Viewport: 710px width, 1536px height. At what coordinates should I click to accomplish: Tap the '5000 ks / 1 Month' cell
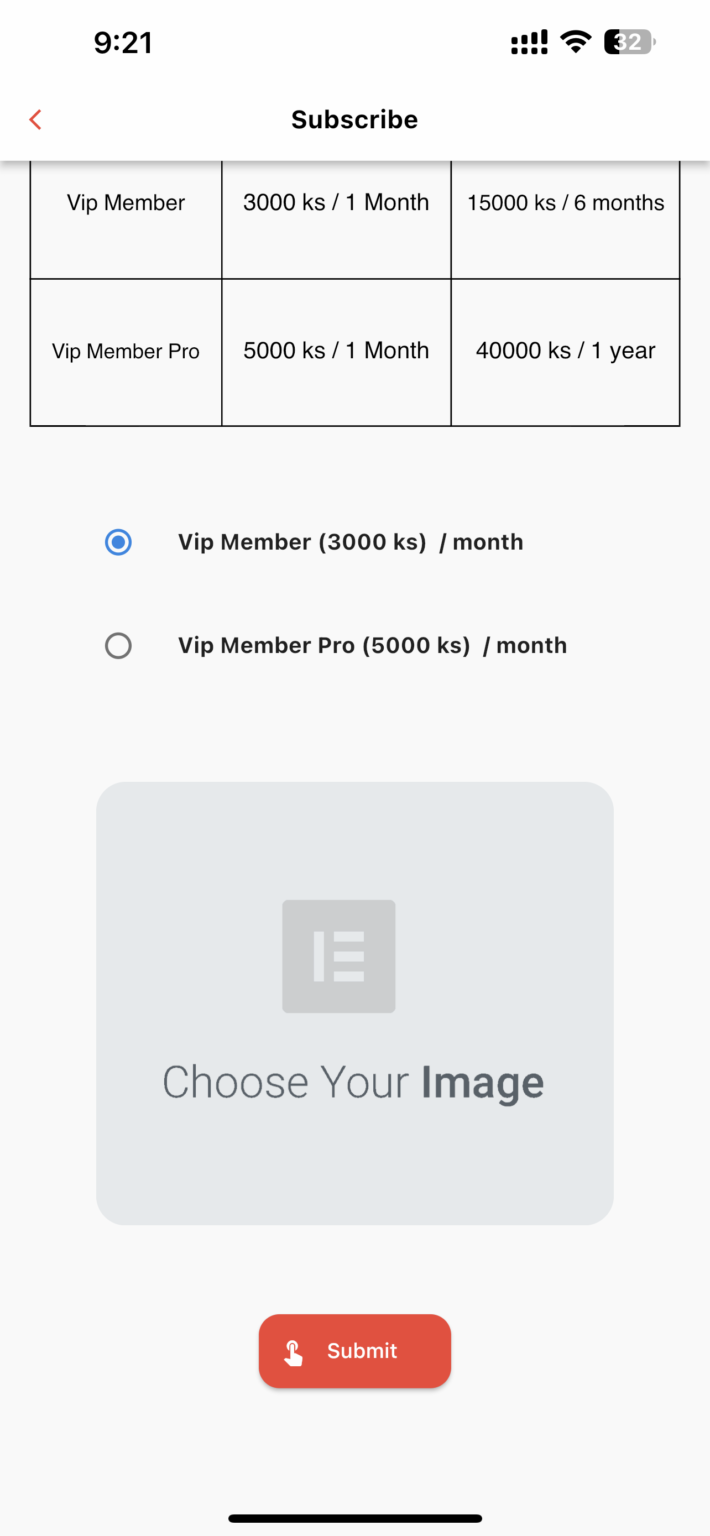(x=336, y=351)
